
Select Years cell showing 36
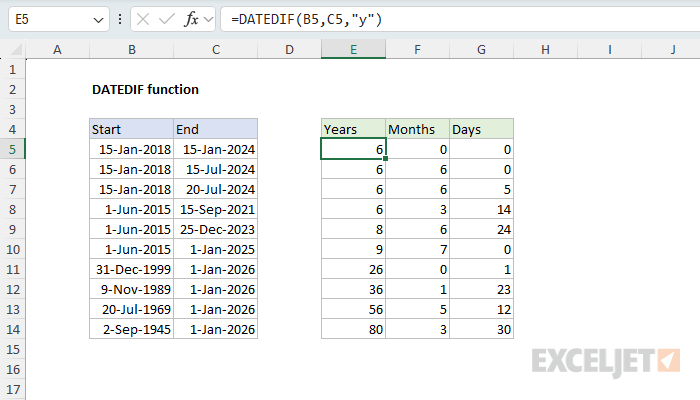(354, 289)
